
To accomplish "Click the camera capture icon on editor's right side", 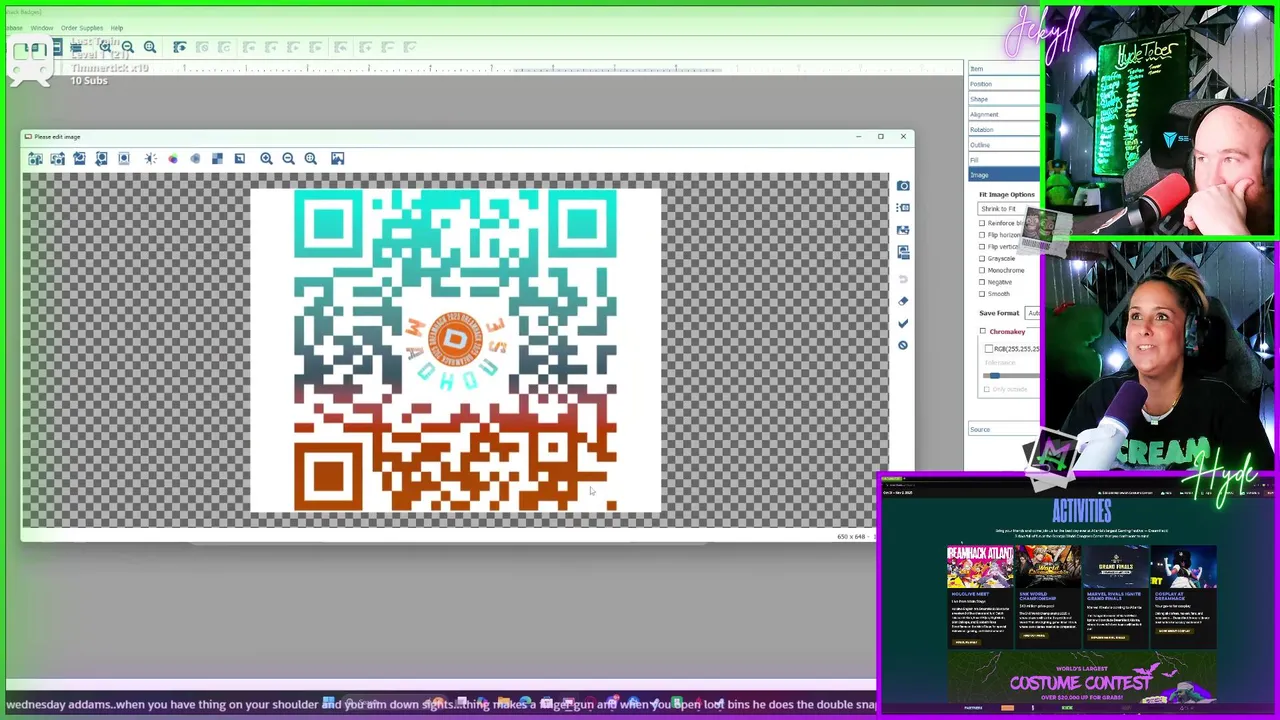I will click(903, 185).
